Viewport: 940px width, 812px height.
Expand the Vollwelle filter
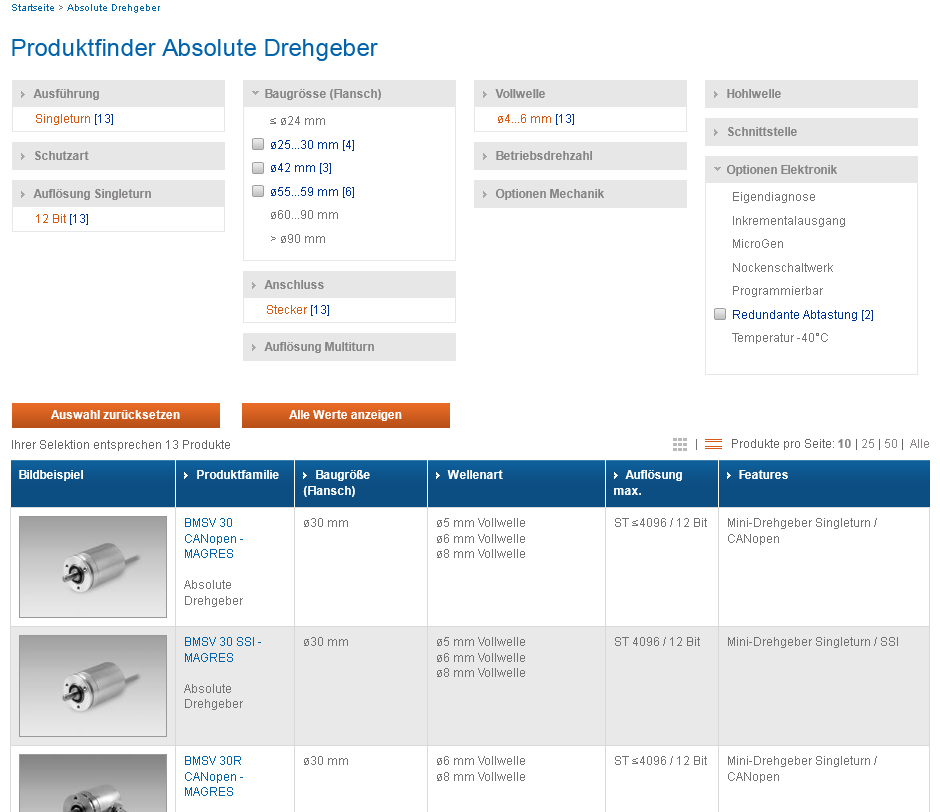tap(580, 94)
